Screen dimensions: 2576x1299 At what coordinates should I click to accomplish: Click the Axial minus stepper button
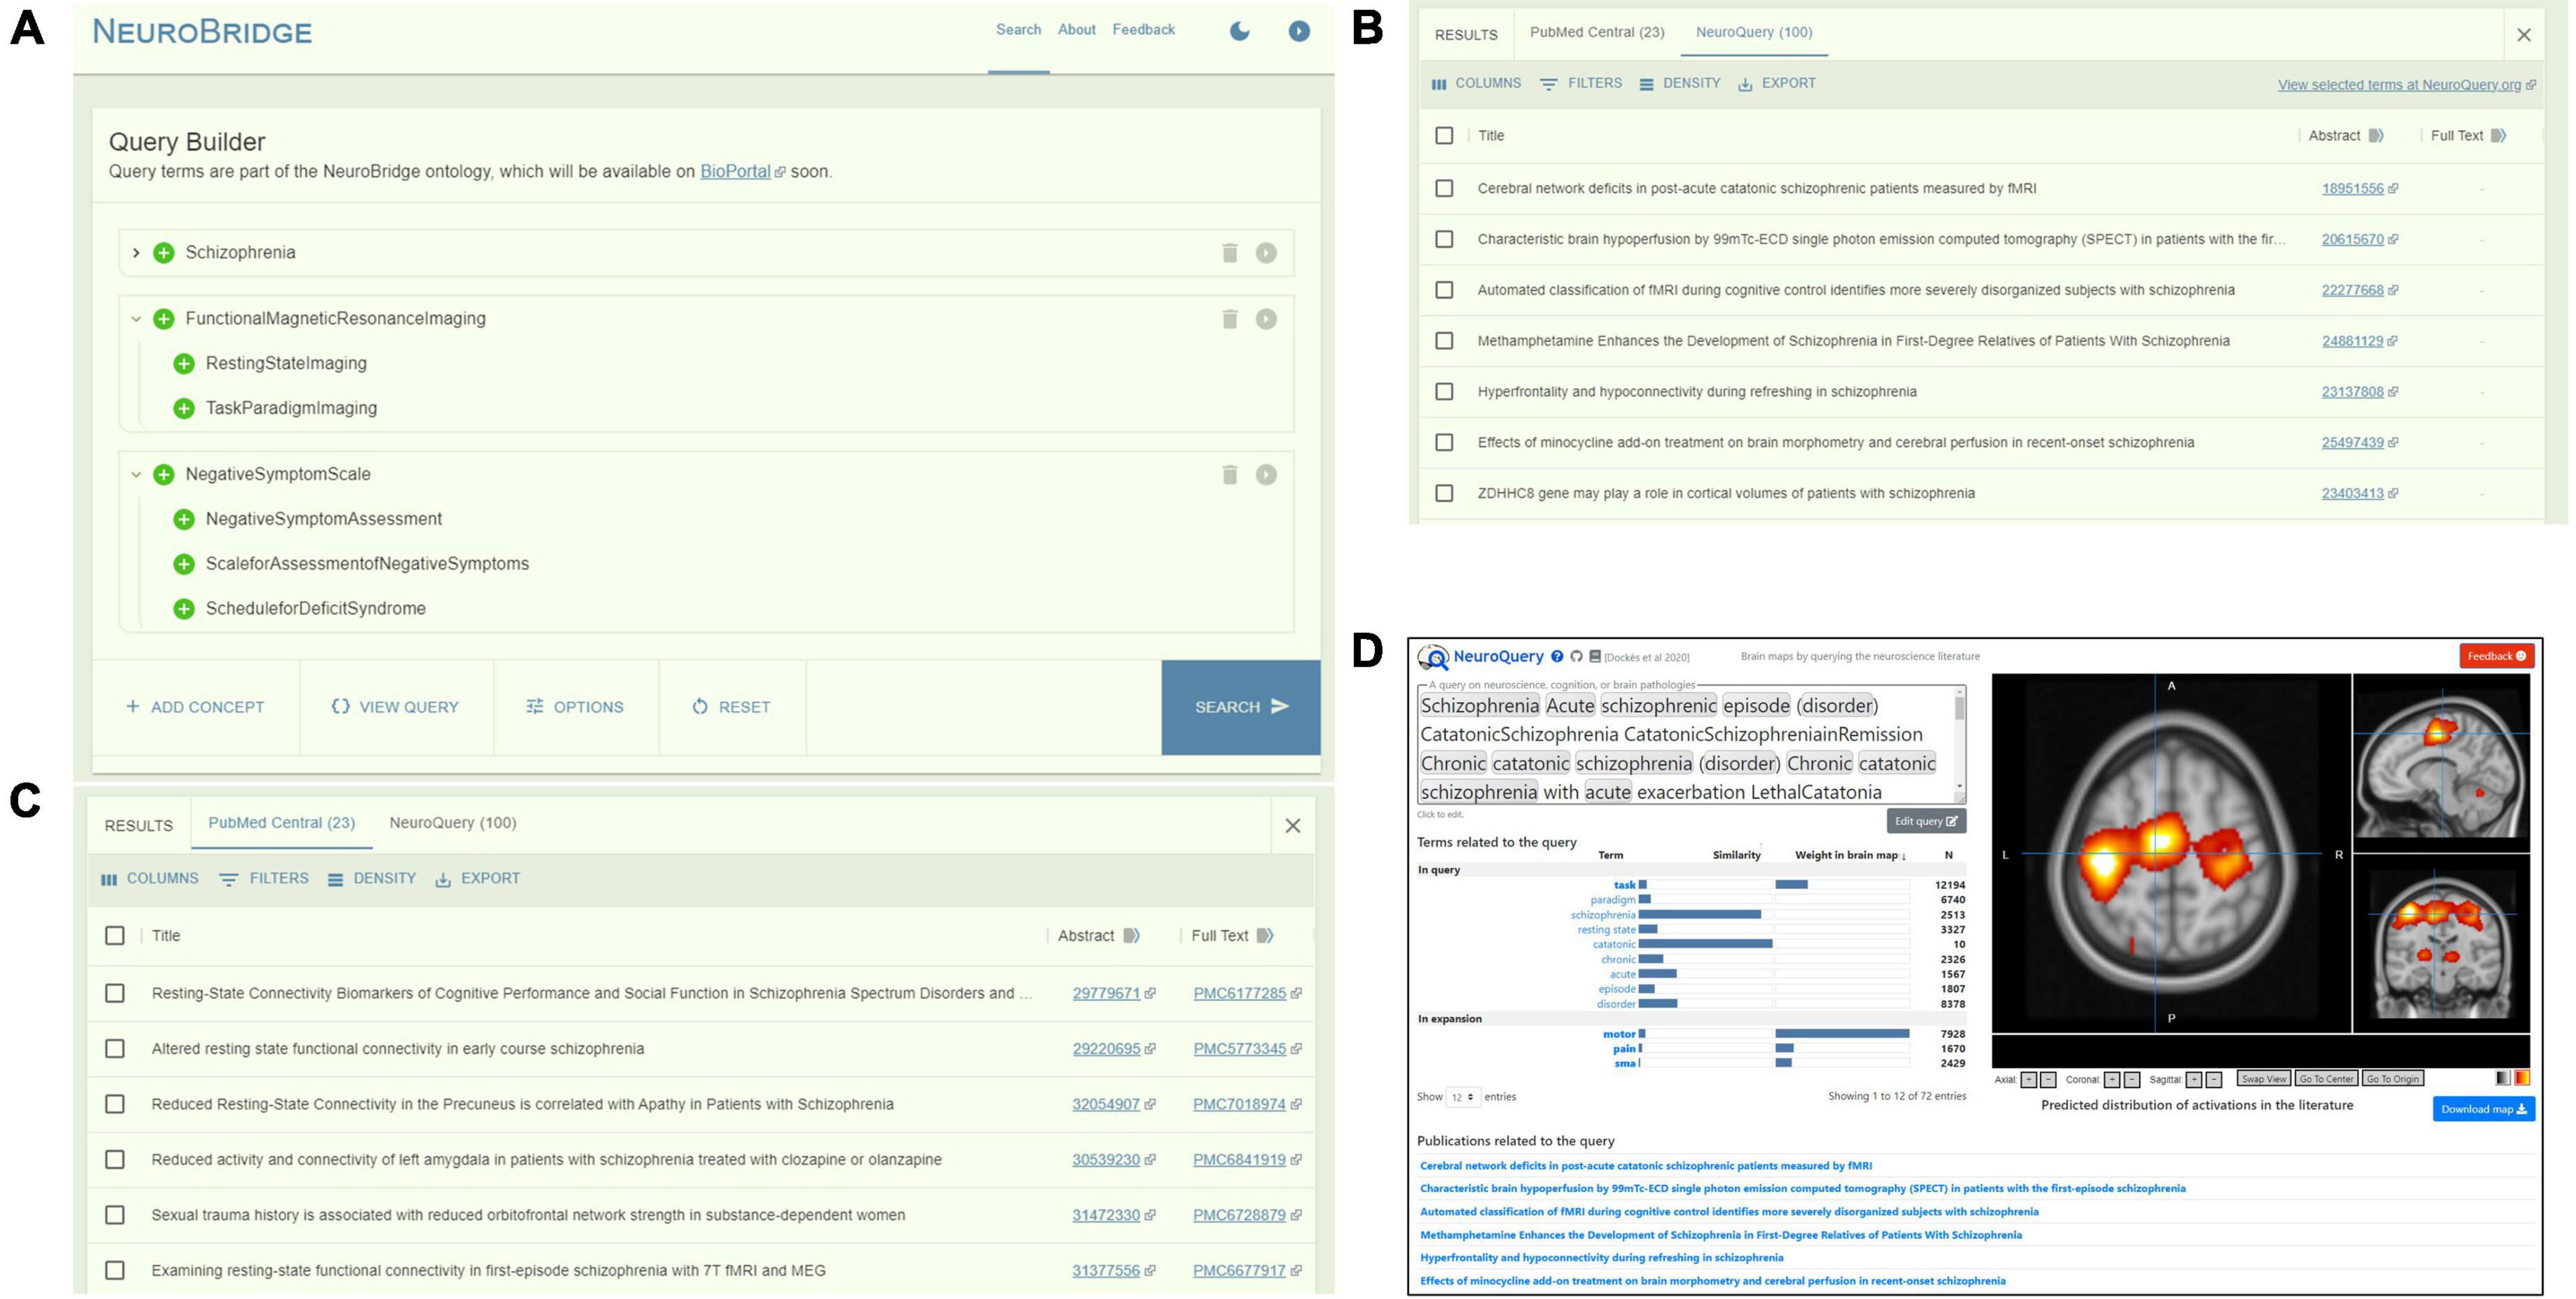pos(2048,1080)
